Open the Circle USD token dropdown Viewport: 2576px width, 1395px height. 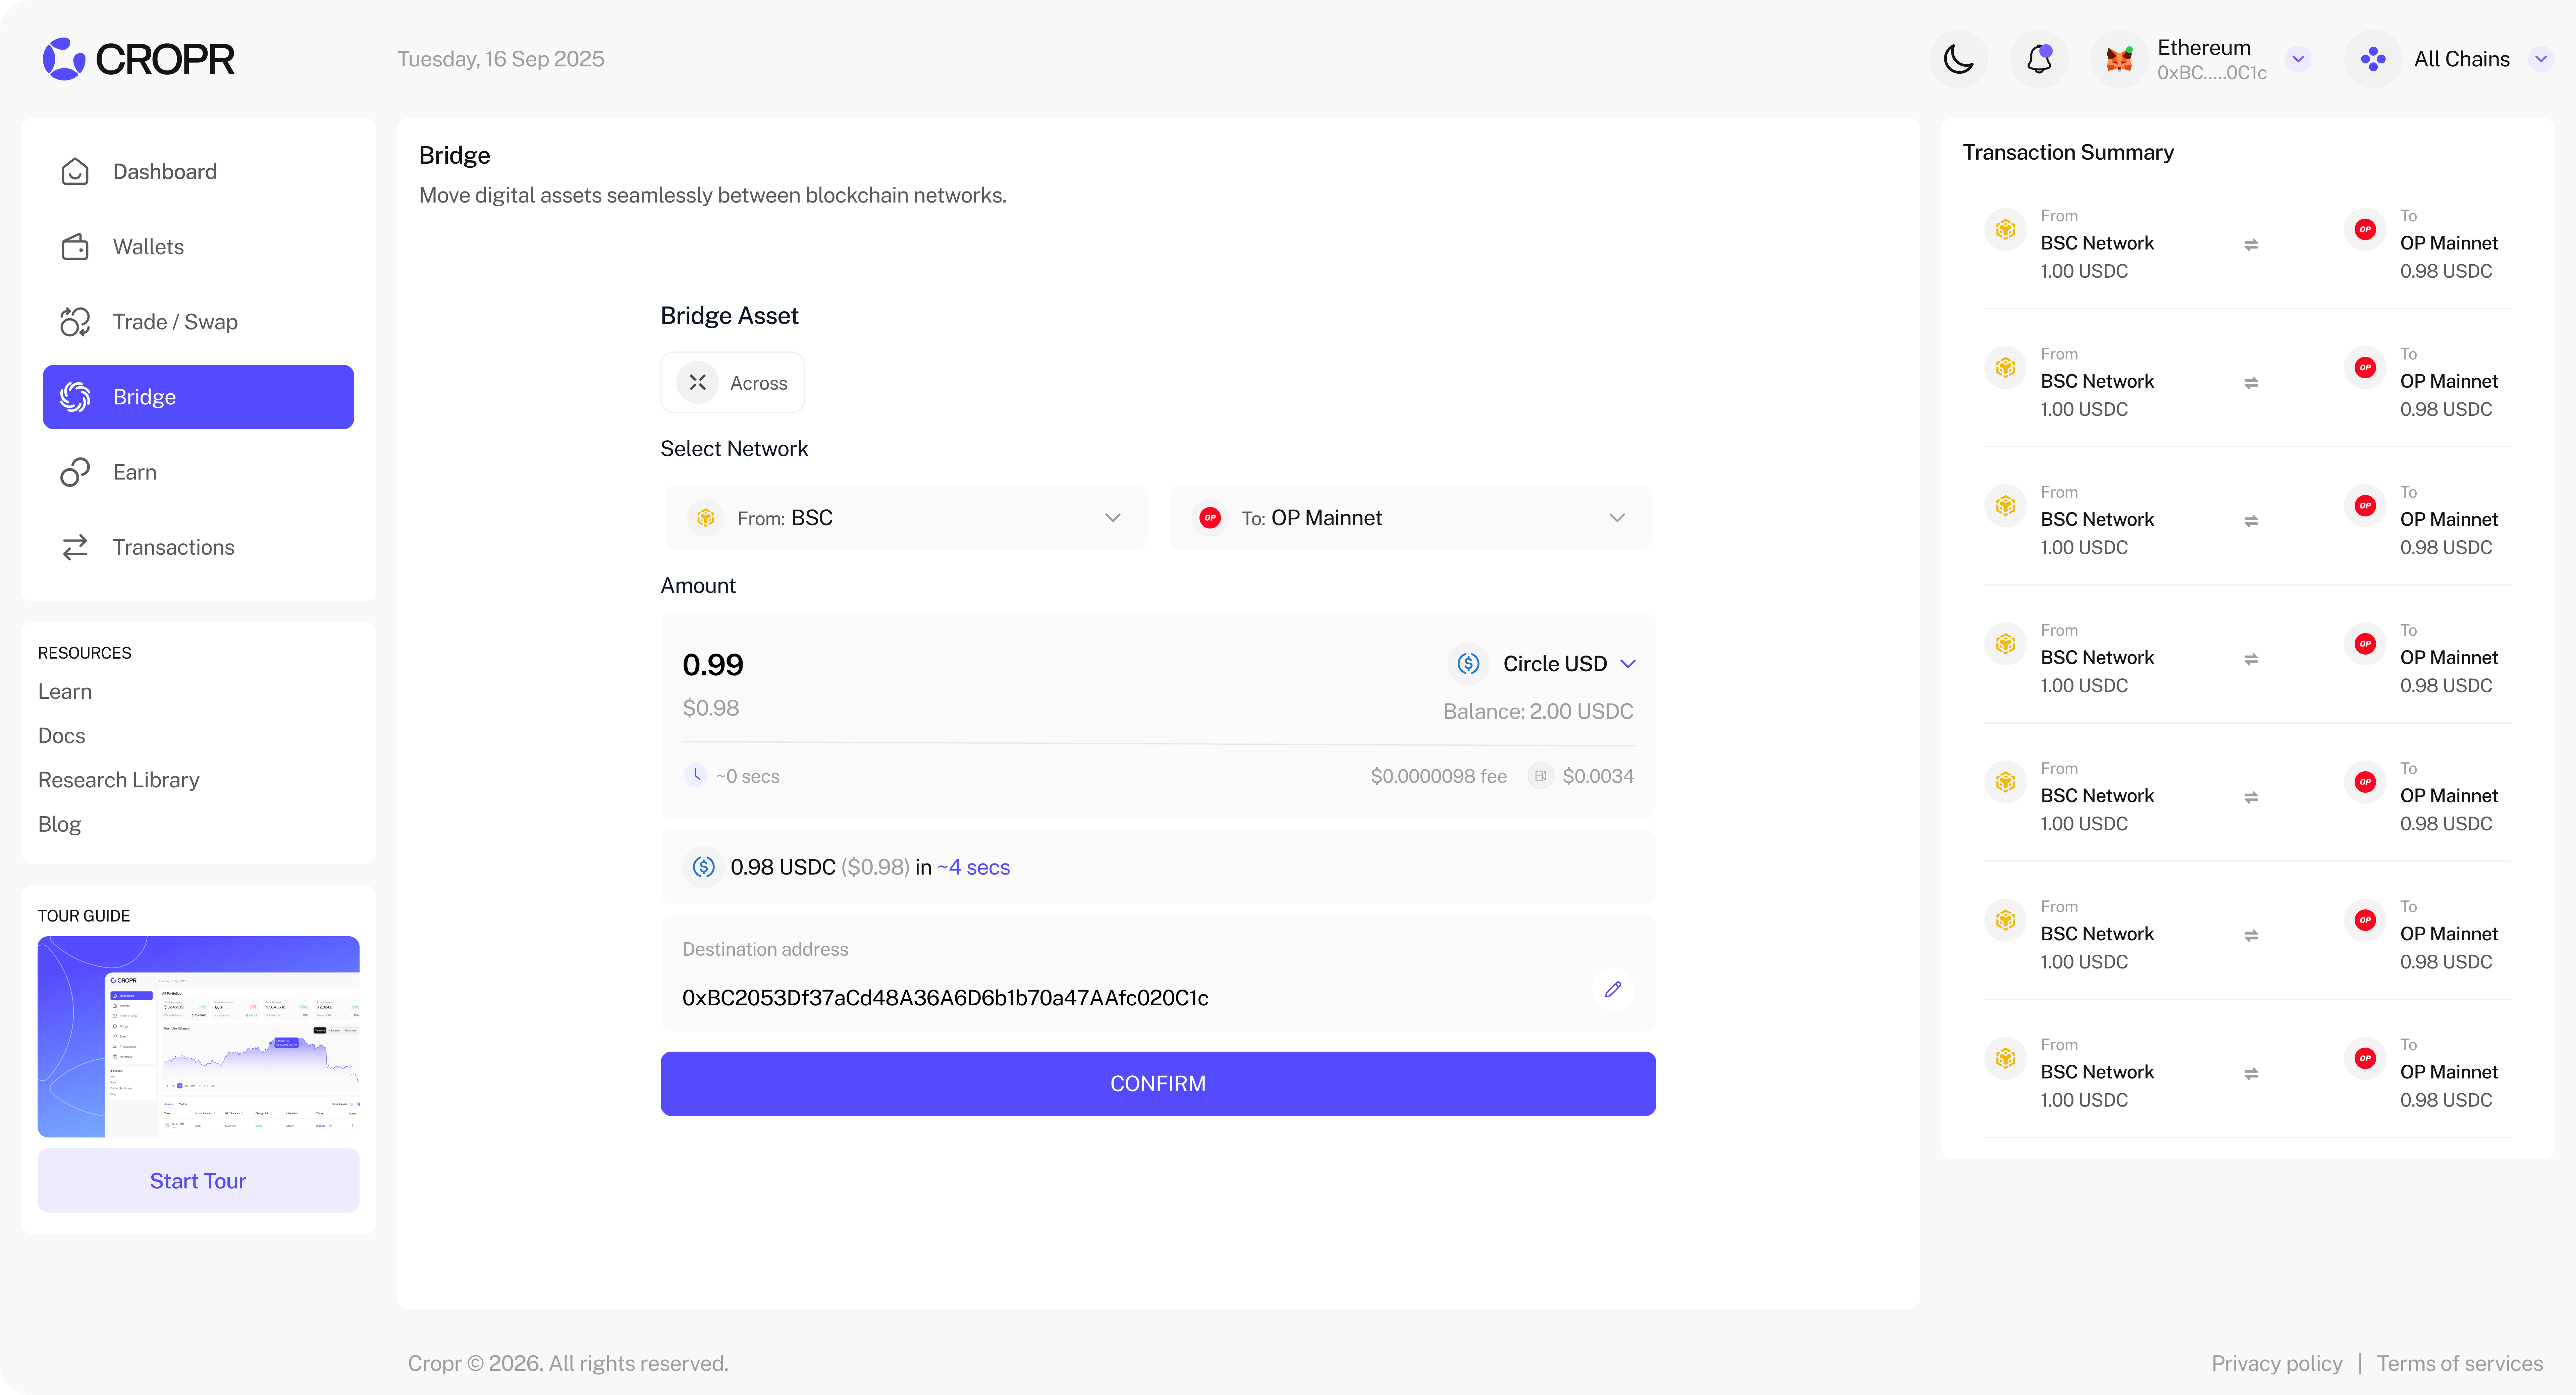1542,664
